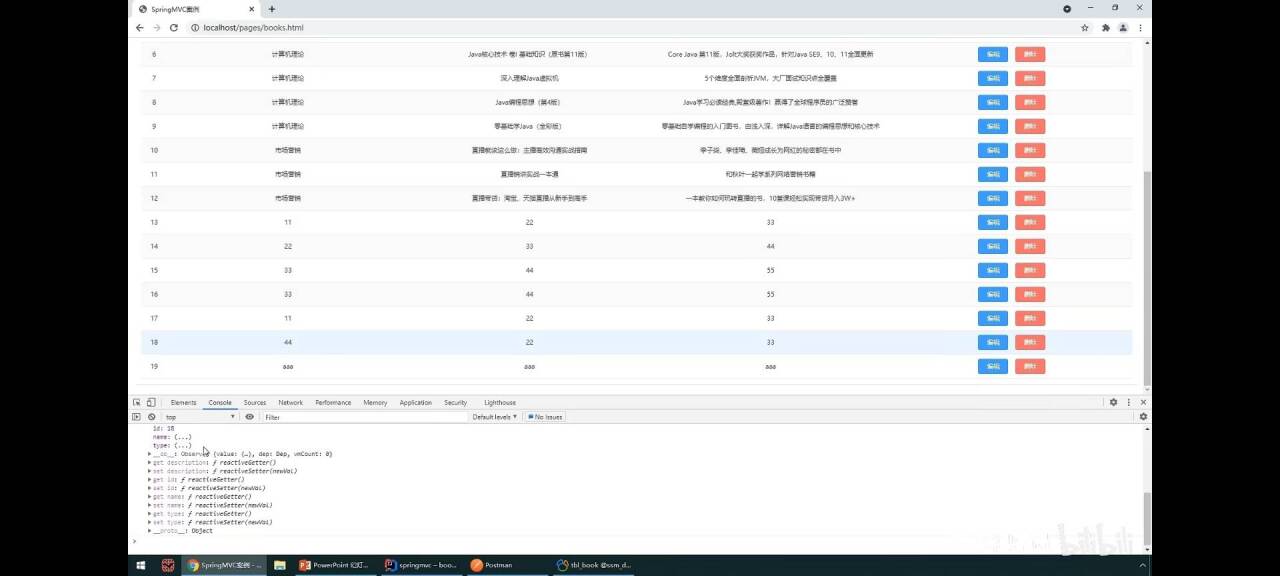Open the Sources tab
1280x576 pixels.
point(255,402)
